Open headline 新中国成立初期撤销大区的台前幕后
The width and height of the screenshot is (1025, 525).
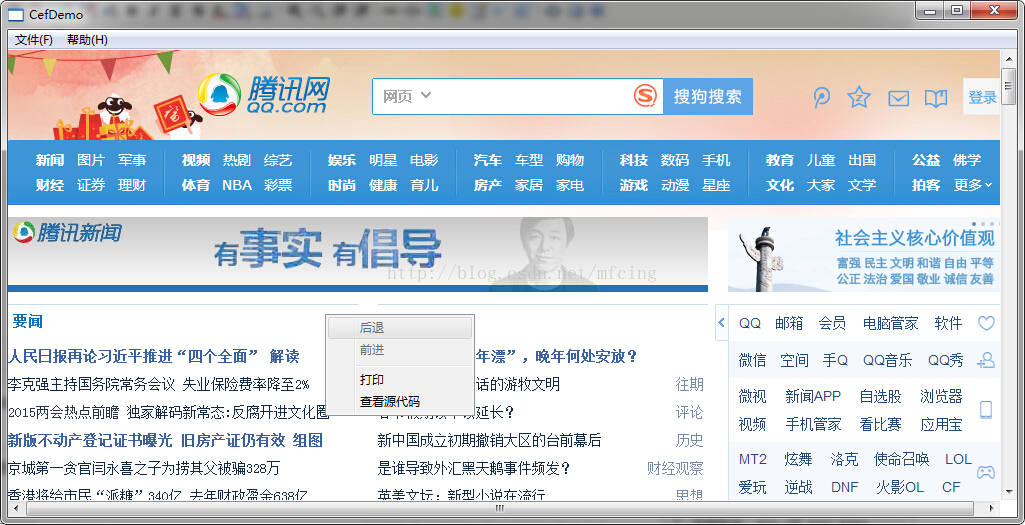point(489,441)
